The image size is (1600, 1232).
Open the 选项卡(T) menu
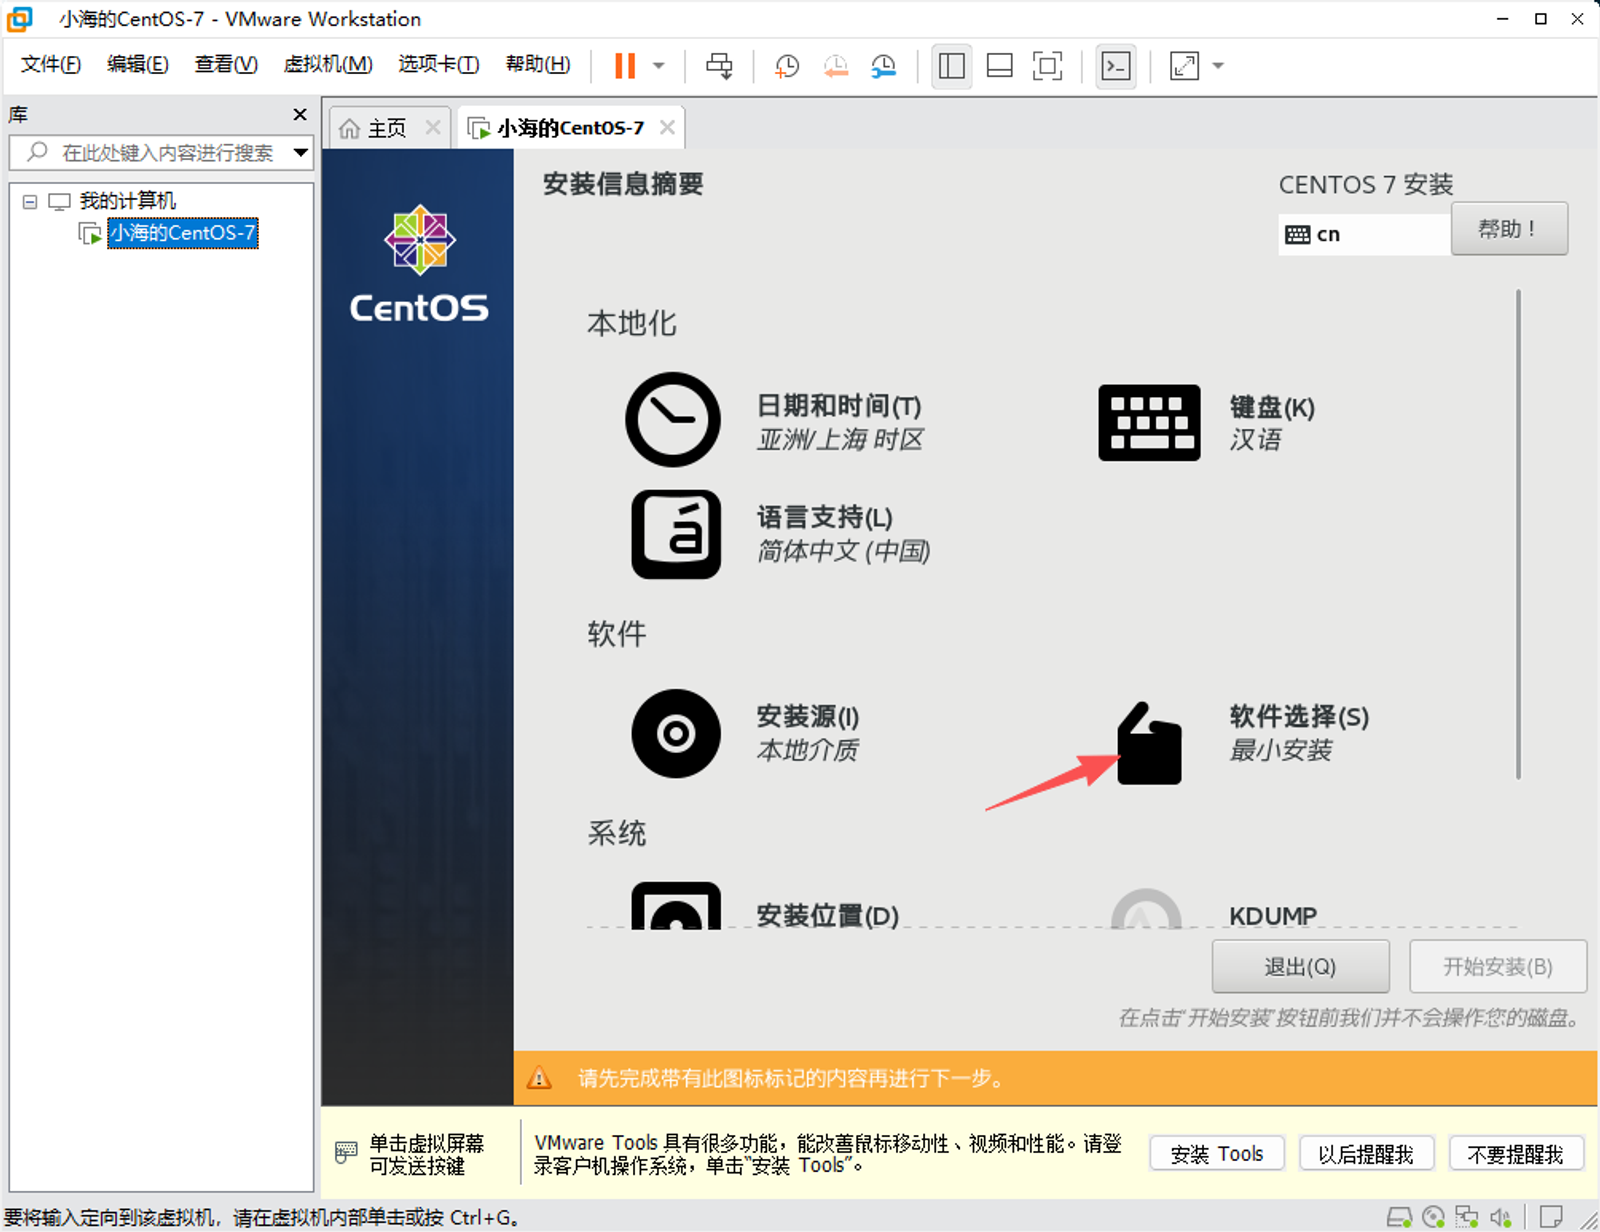[439, 65]
